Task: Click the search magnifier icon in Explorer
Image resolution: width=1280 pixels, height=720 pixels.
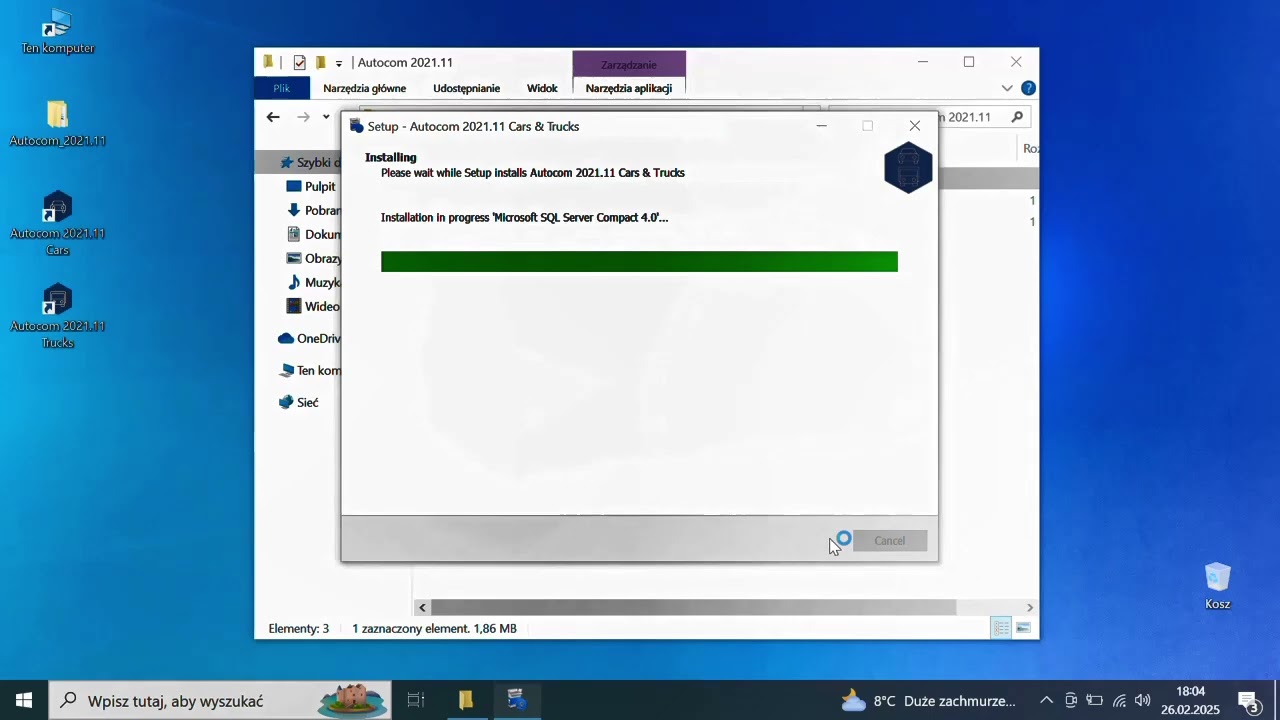Action: pos(1017,117)
